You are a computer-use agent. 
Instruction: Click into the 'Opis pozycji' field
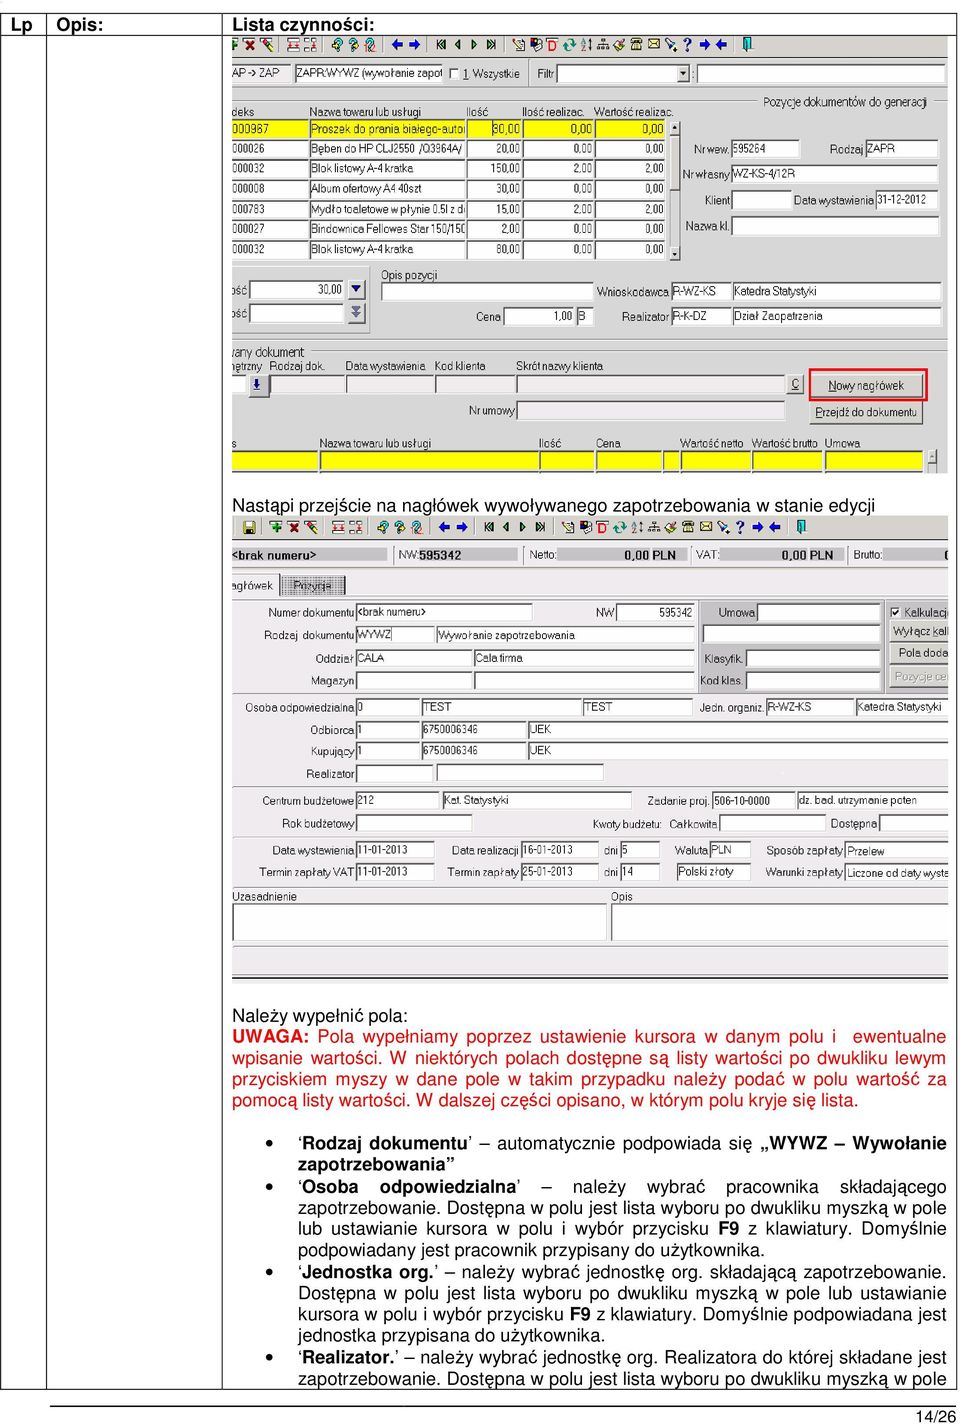click(x=486, y=292)
